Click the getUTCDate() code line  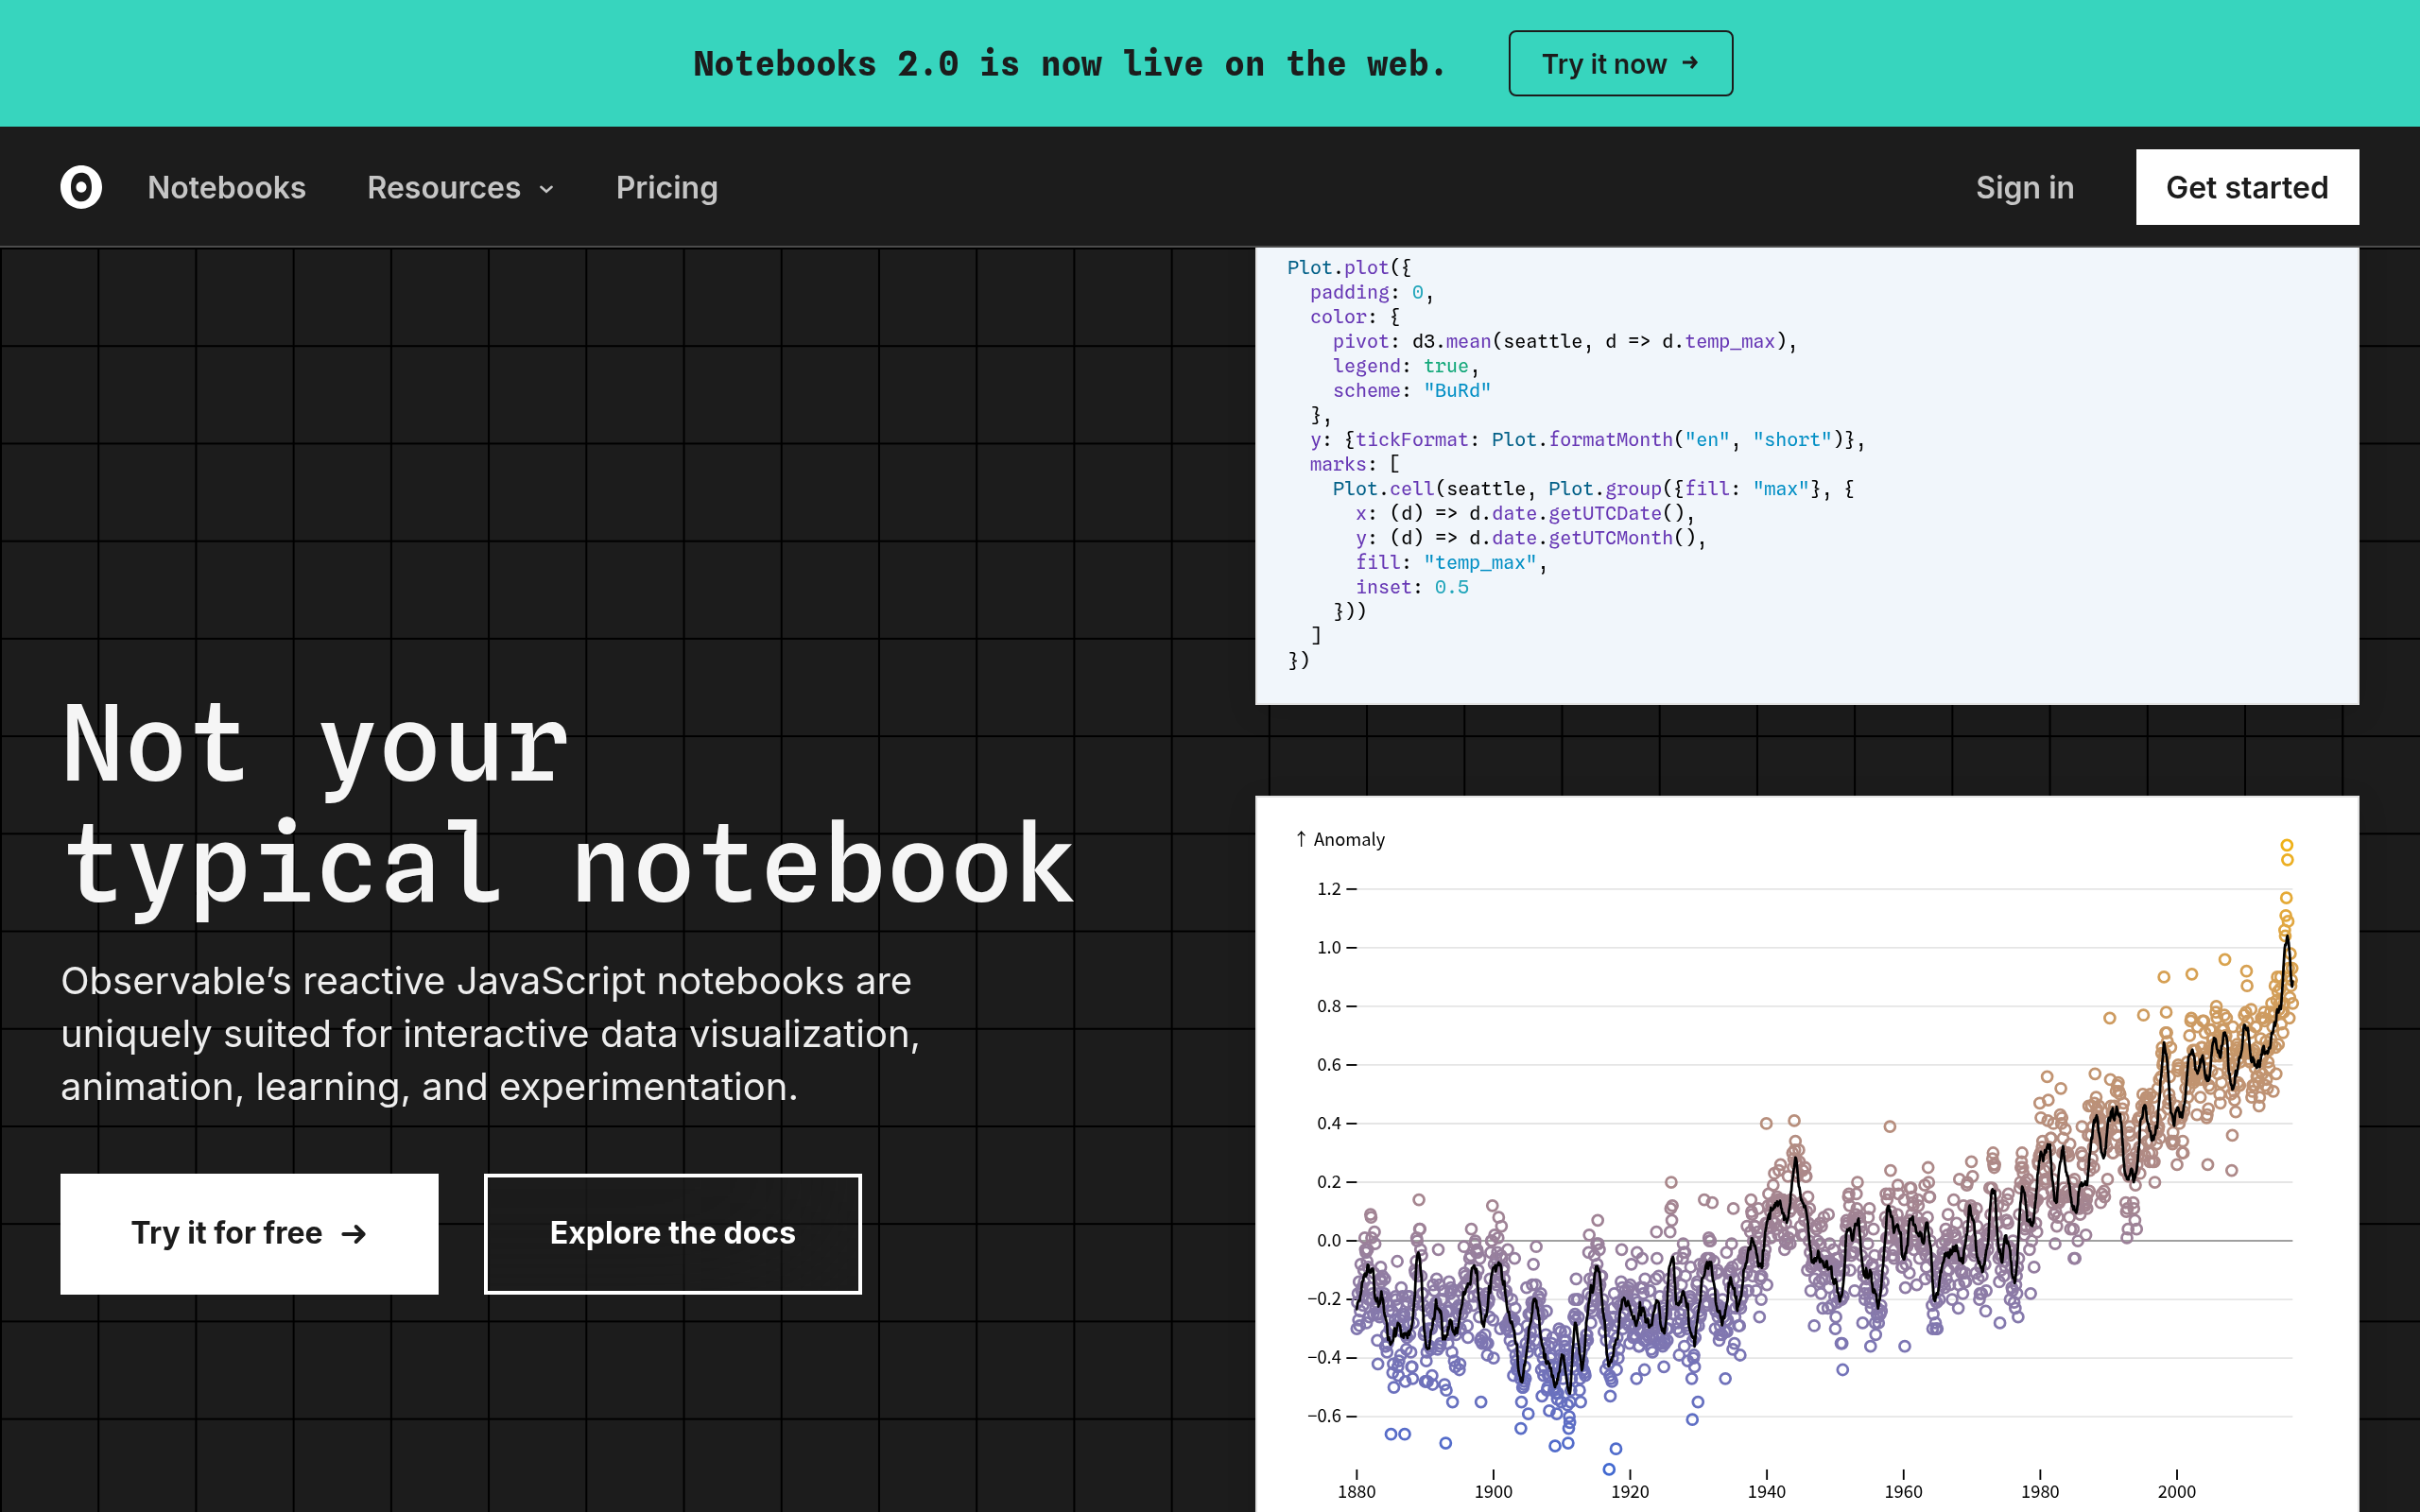1525,514
